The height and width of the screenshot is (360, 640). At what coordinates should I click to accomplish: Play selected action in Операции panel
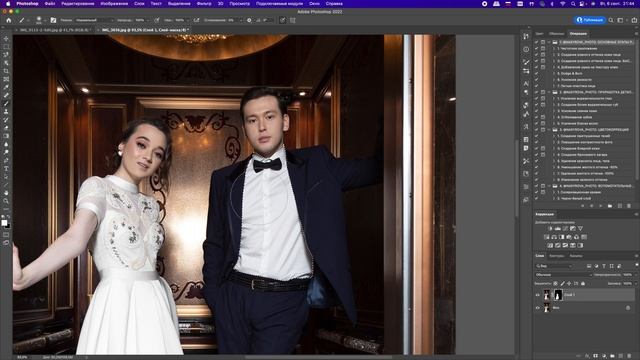click(x=600, y=206)
